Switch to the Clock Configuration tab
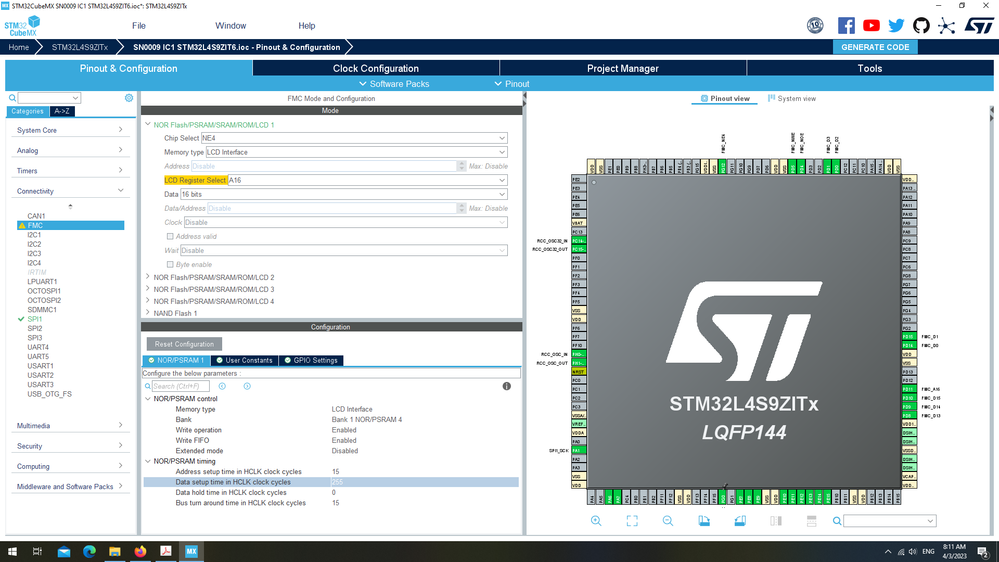 (376, 68)
